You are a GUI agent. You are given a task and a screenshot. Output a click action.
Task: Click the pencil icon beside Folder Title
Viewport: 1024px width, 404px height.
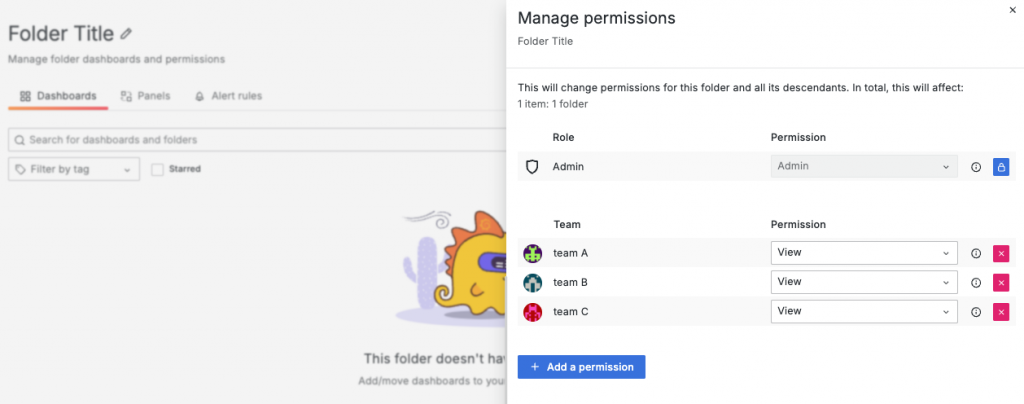tap(126, 33)
